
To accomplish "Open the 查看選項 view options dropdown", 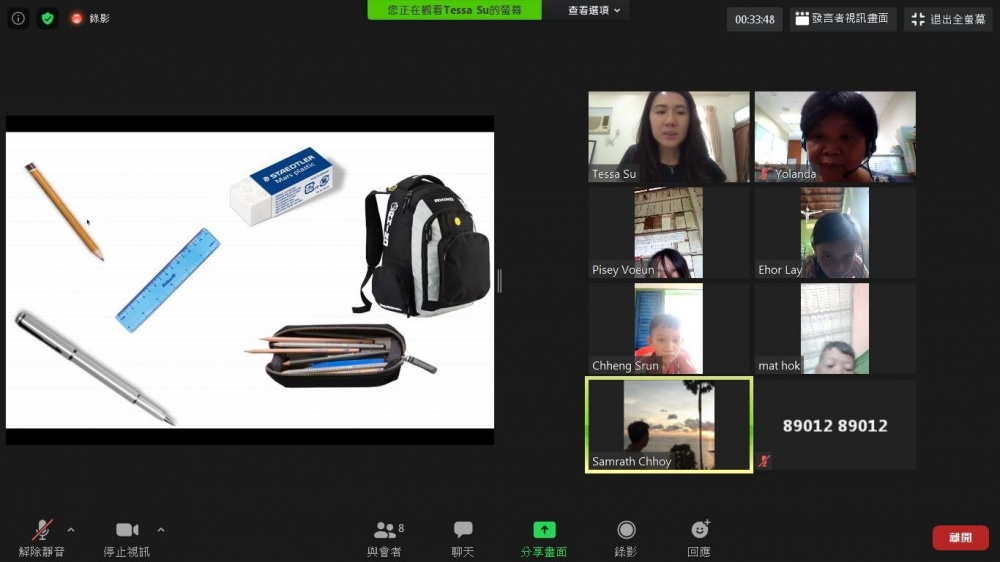I will (594, 10).
